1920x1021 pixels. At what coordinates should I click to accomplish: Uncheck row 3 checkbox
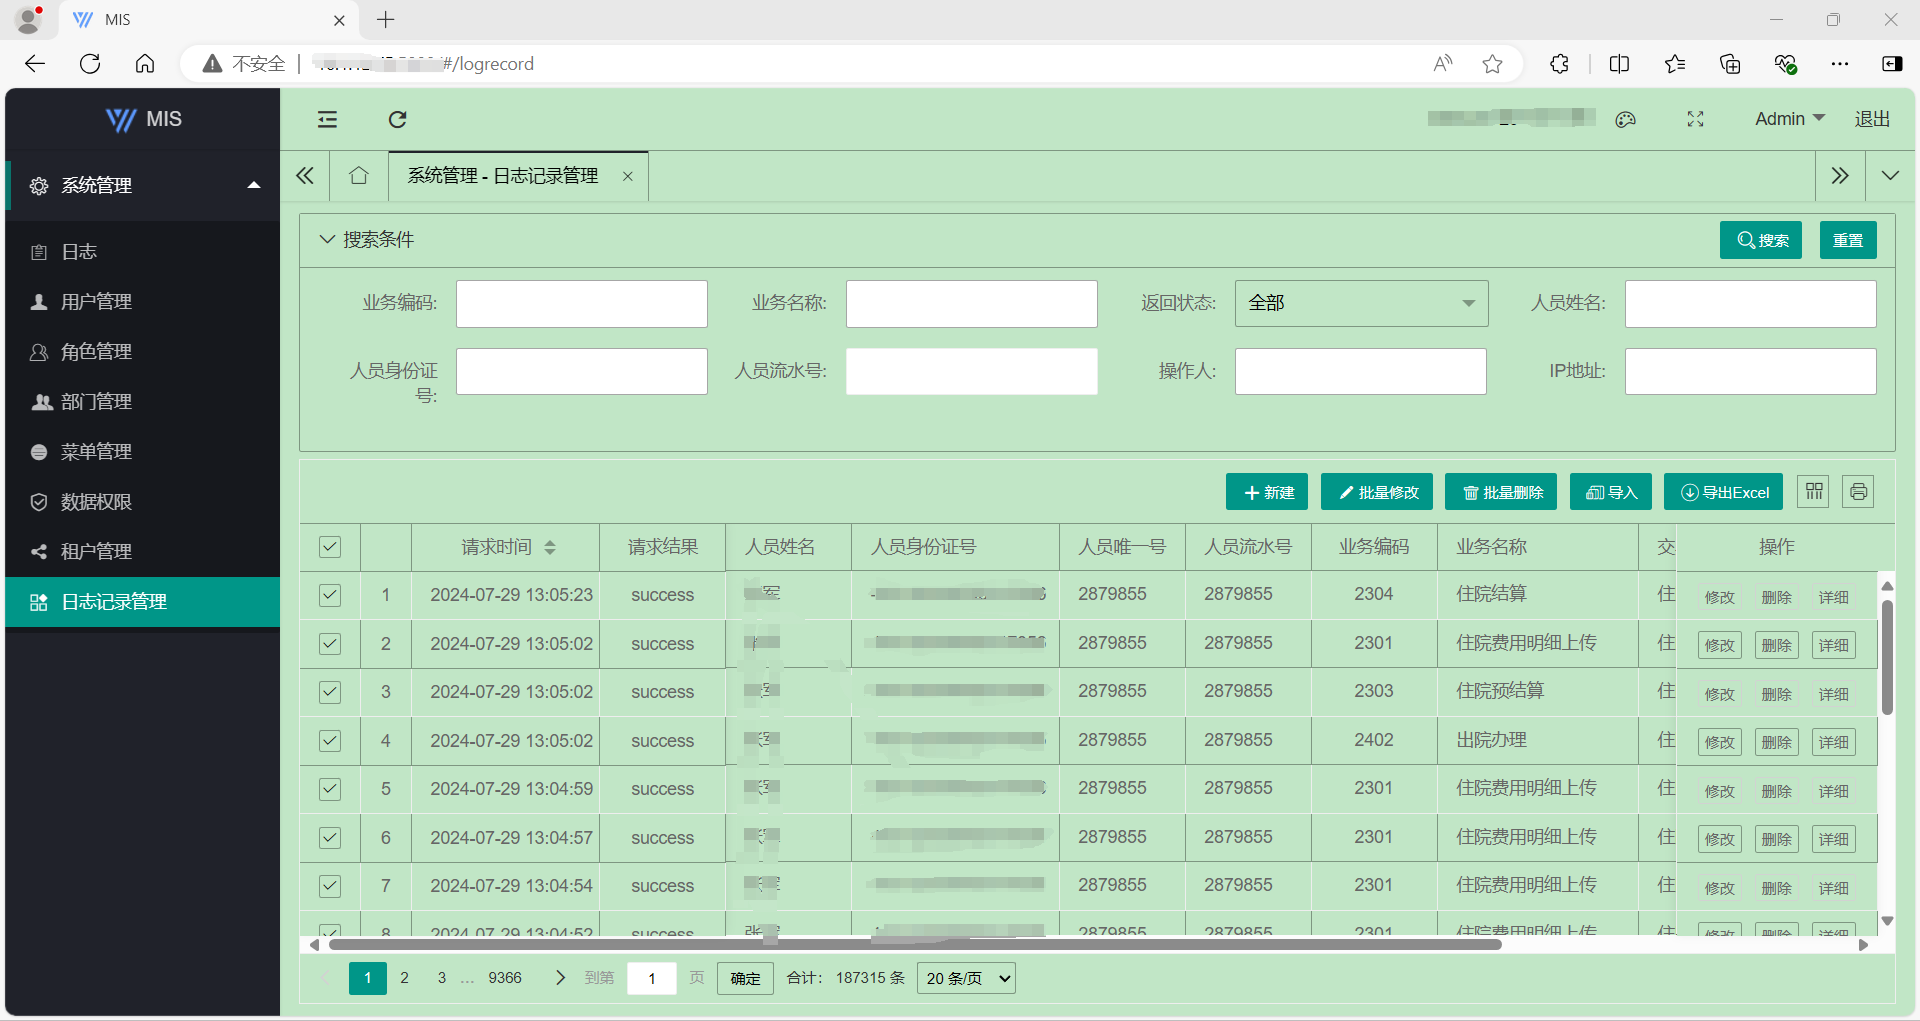330,692
